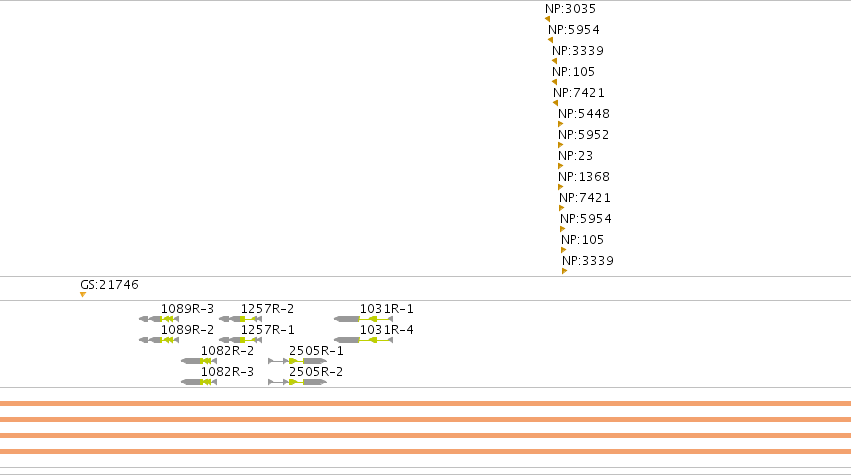This screenshot has height=475, width=851.
Task: Select the 1082R-3 transcript label
Action: 227,372
